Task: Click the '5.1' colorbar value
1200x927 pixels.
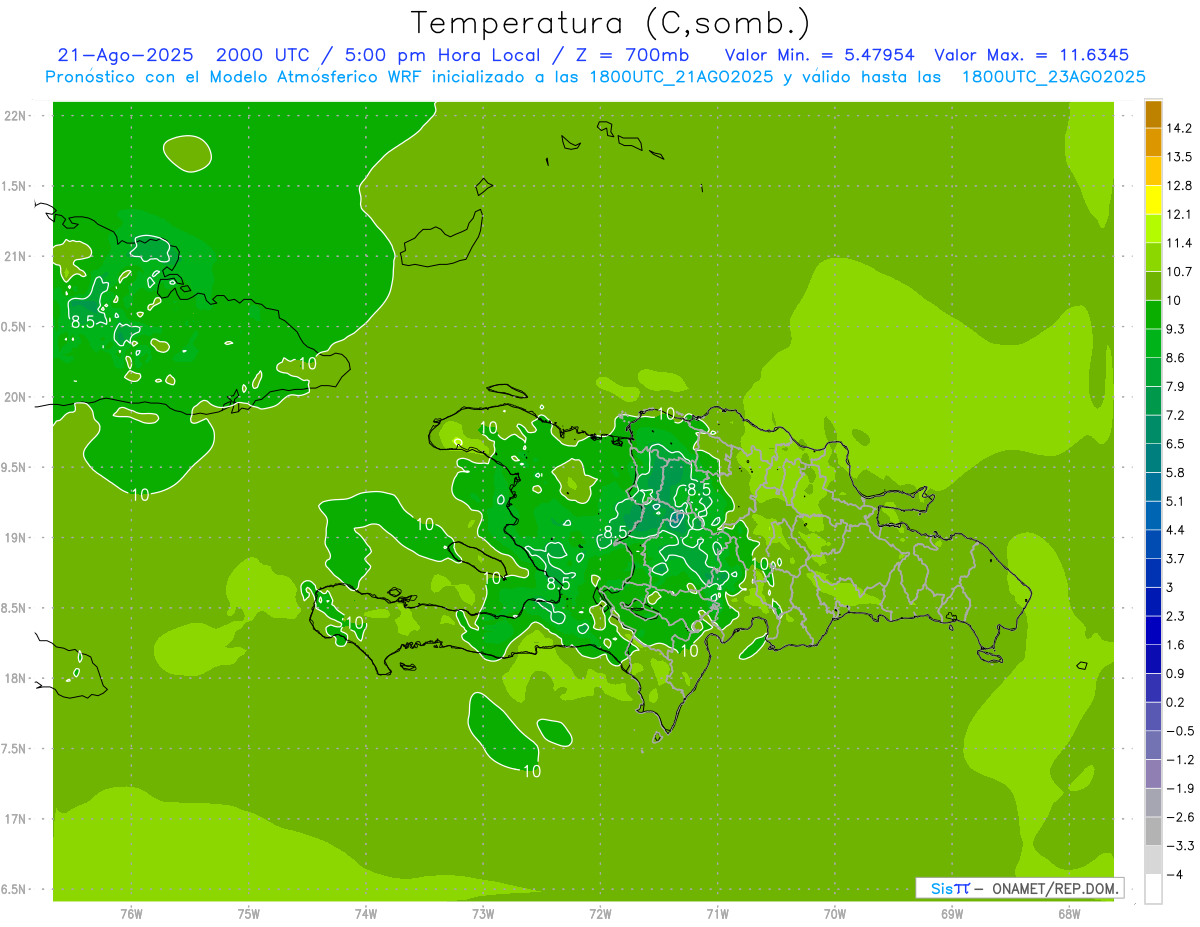Action: [1175, 501]
